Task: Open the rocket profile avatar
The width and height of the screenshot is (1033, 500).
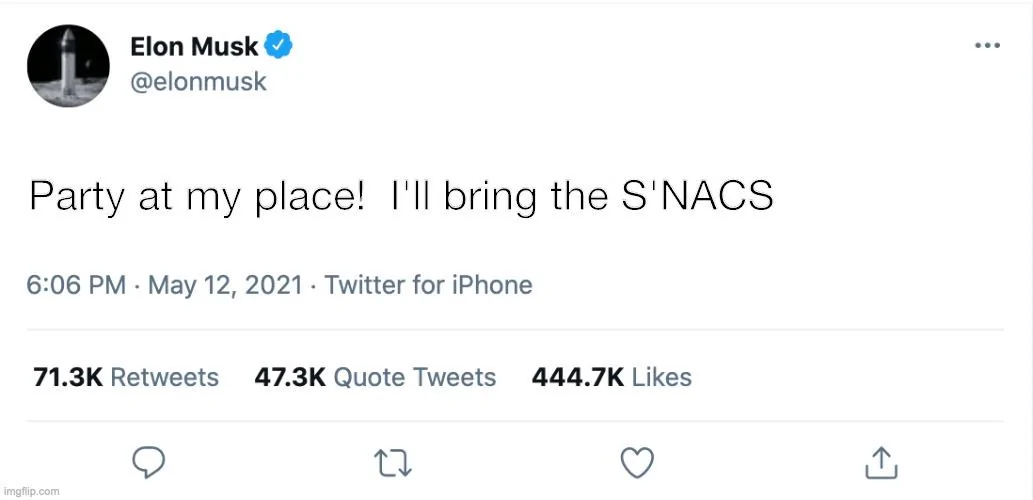Action: [x=69, y=66]
